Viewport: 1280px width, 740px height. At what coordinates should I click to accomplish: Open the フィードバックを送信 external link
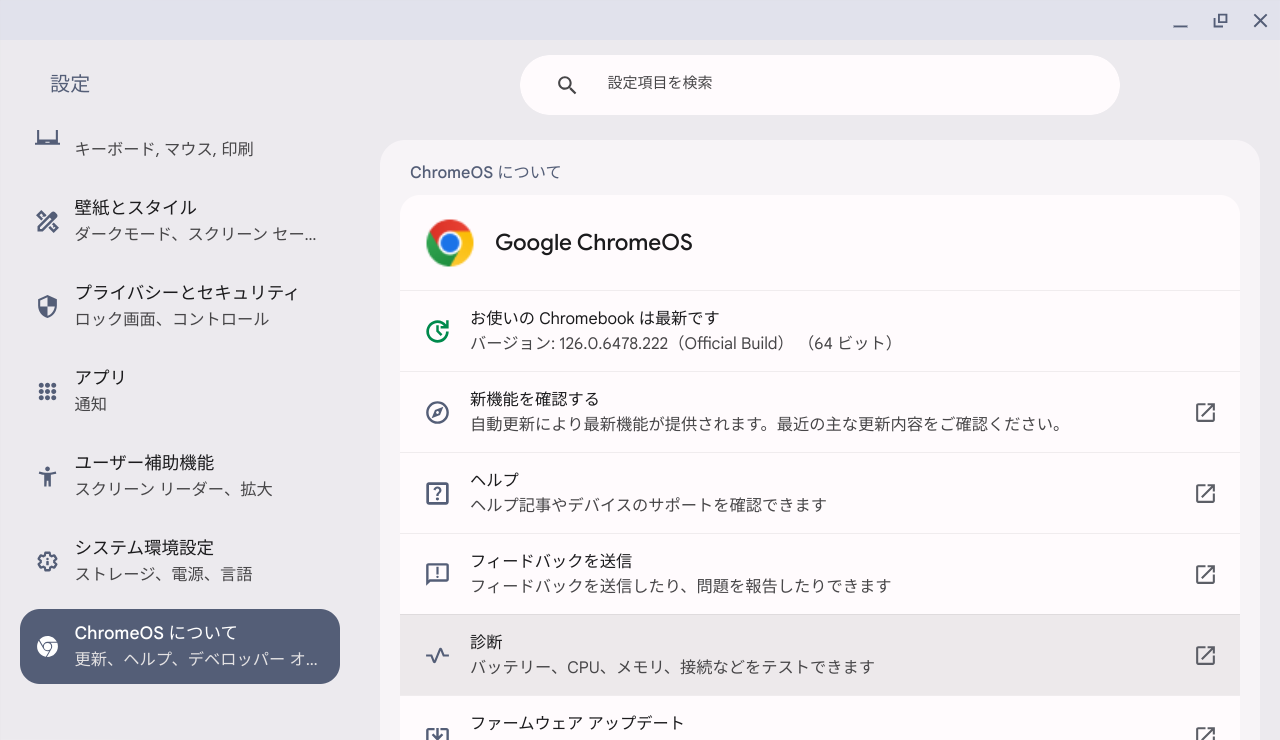[x=1205, y=574]
